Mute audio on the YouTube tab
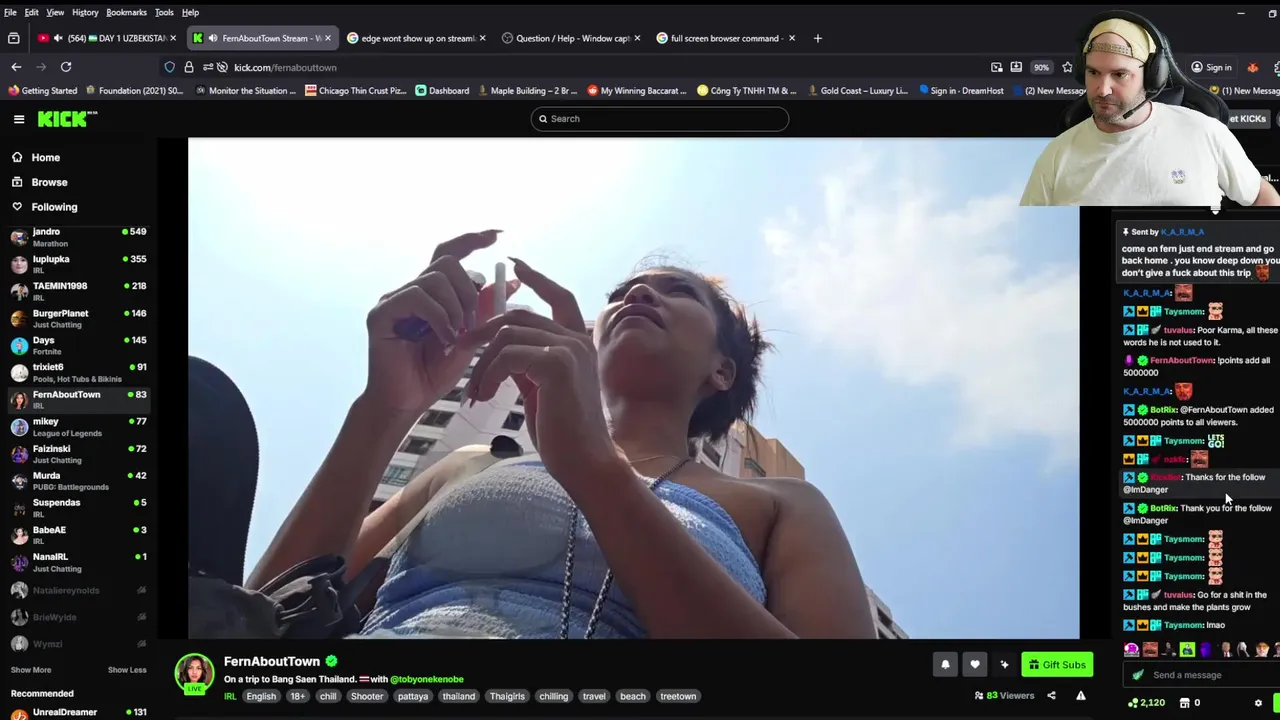 coord(57,38)
